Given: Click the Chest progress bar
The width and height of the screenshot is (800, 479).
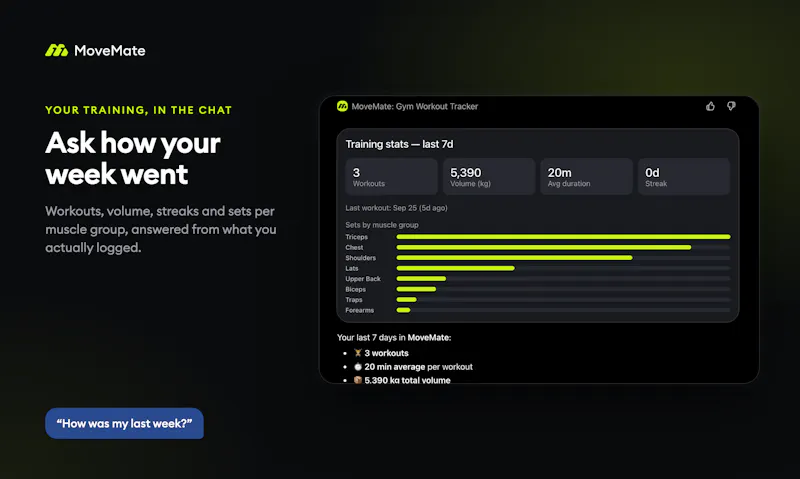Looking at the screenshot, I should (x=563, y=247).
